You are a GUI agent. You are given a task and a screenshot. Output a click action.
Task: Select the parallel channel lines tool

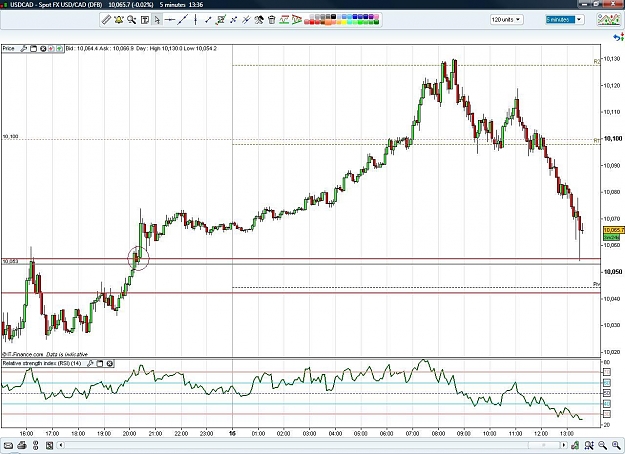pos(246,20)
